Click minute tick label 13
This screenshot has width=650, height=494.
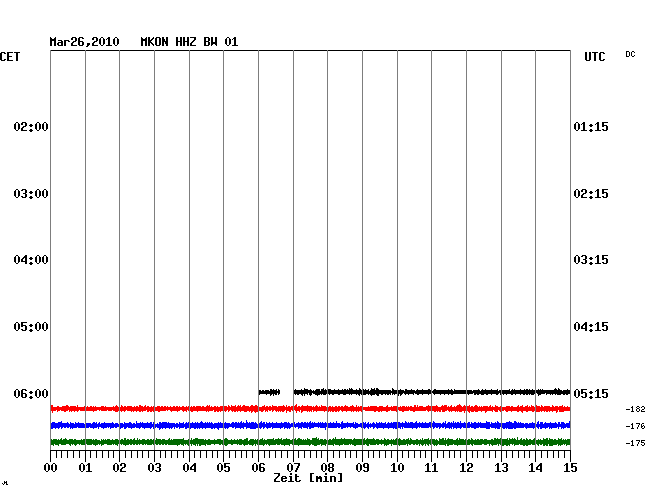point(501,468)
